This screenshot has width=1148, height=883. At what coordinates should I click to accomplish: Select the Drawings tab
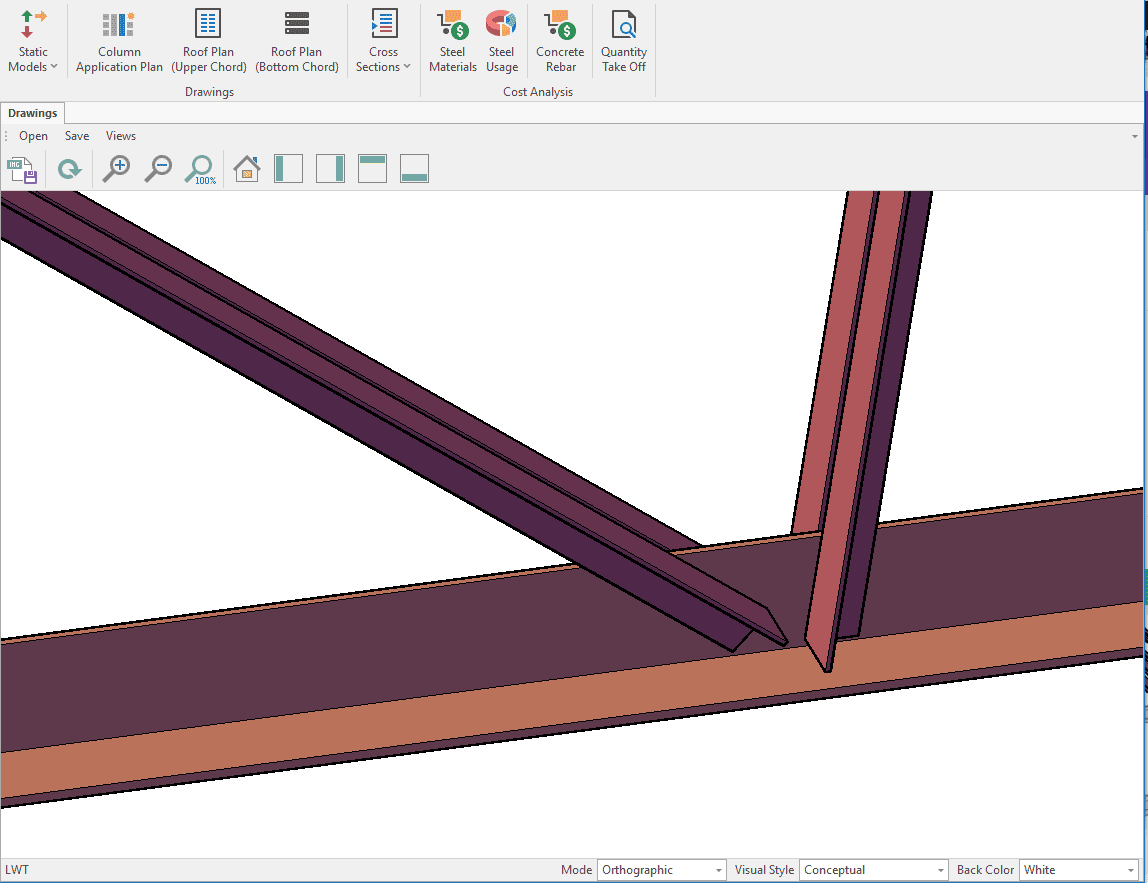coord(33,113)
